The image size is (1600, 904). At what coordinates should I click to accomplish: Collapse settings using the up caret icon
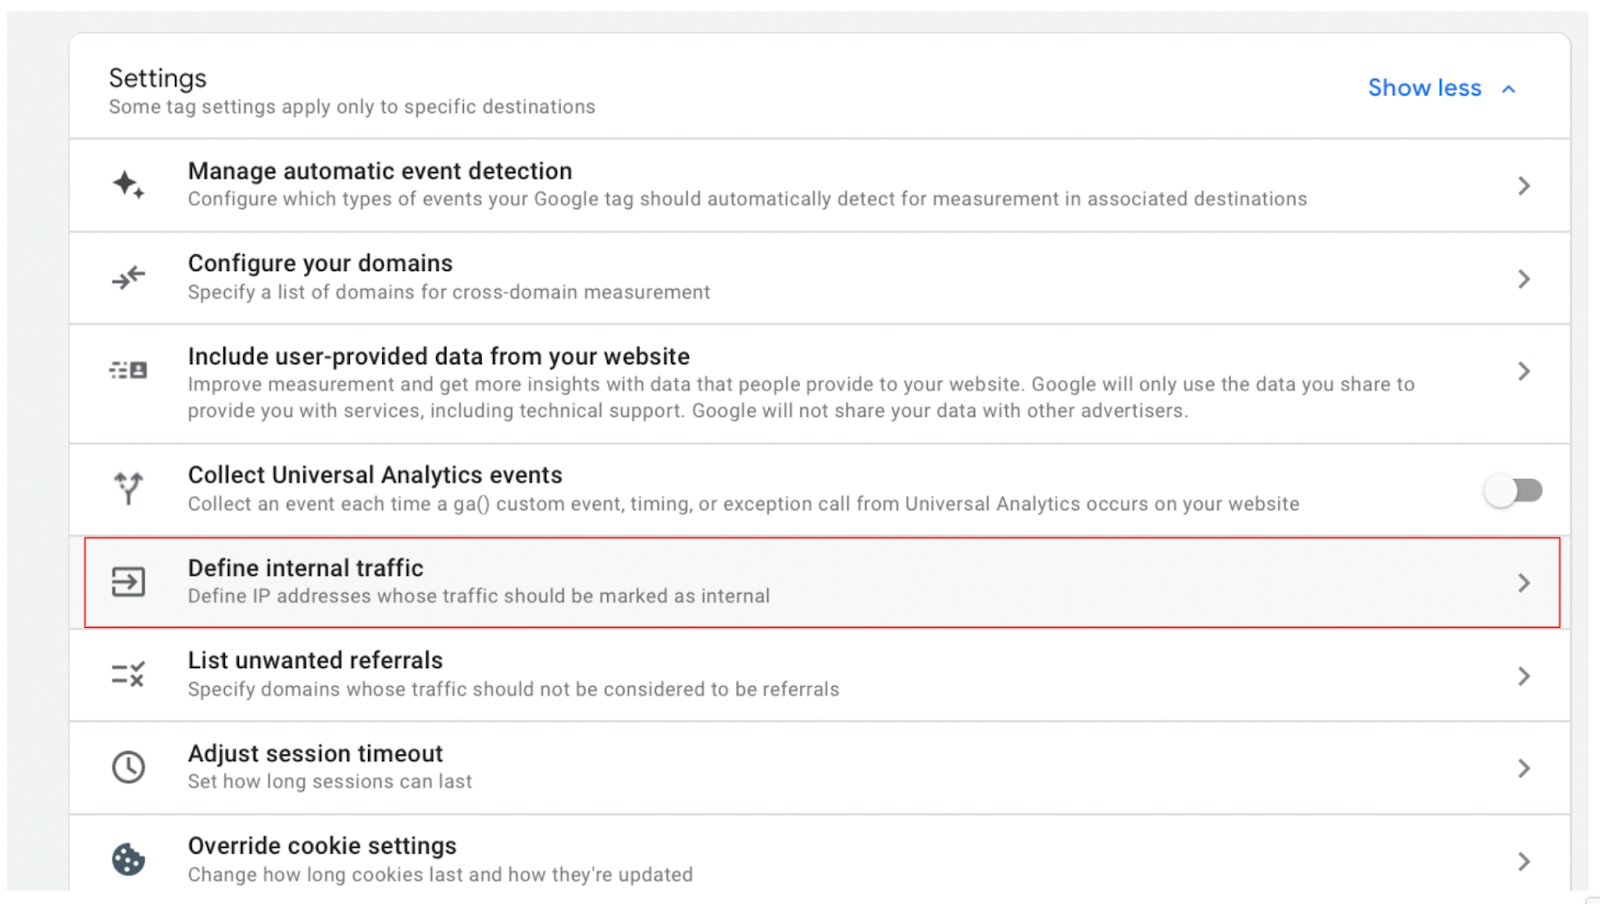point(1509,89)
